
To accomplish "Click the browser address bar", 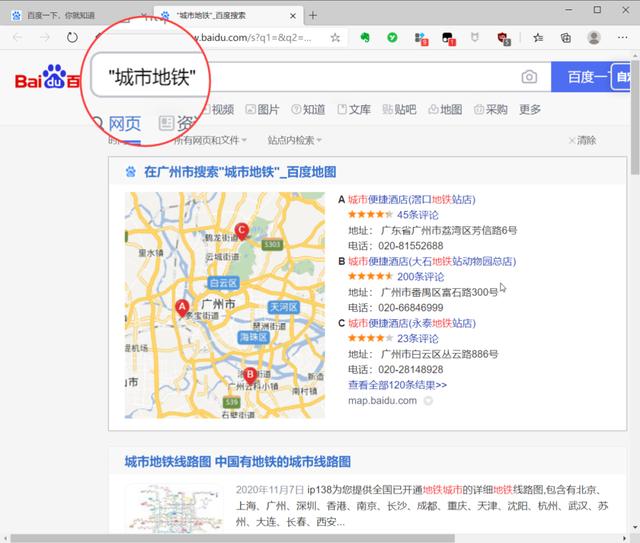I will pos(251,38).
